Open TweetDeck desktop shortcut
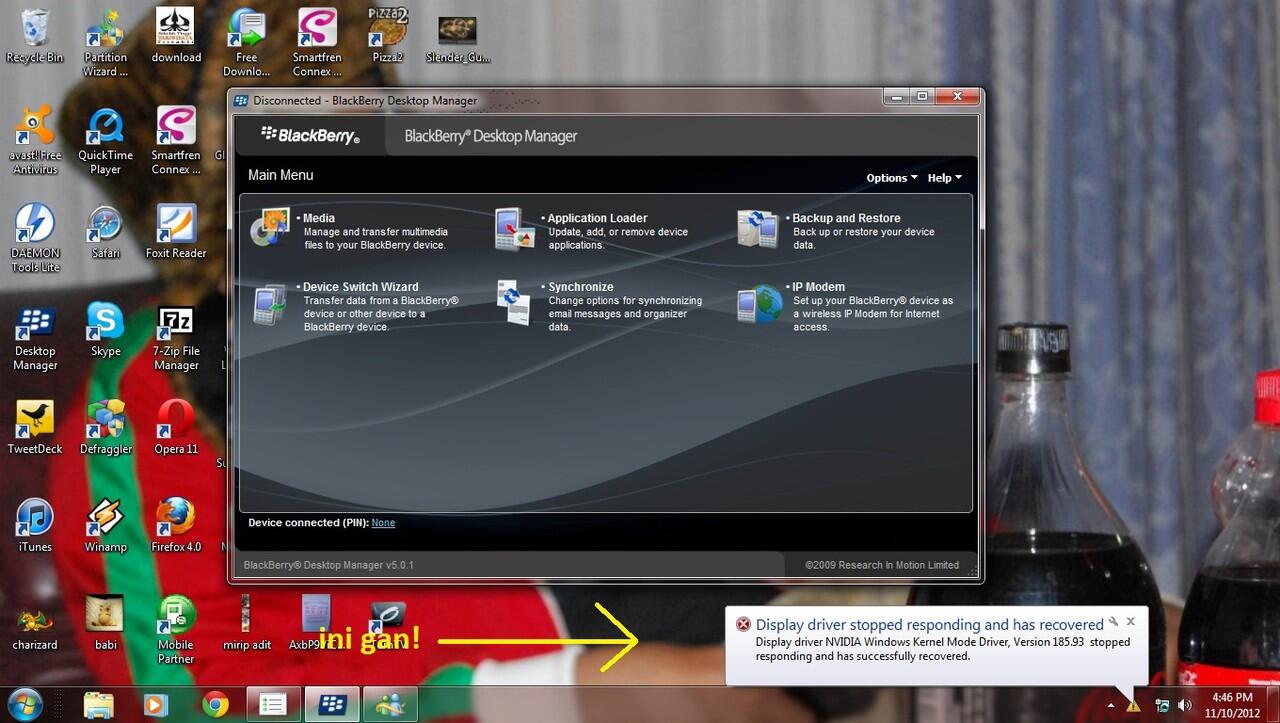This screenshot has width=1280, height=723. pyautogui.click(x=35, y=428)
